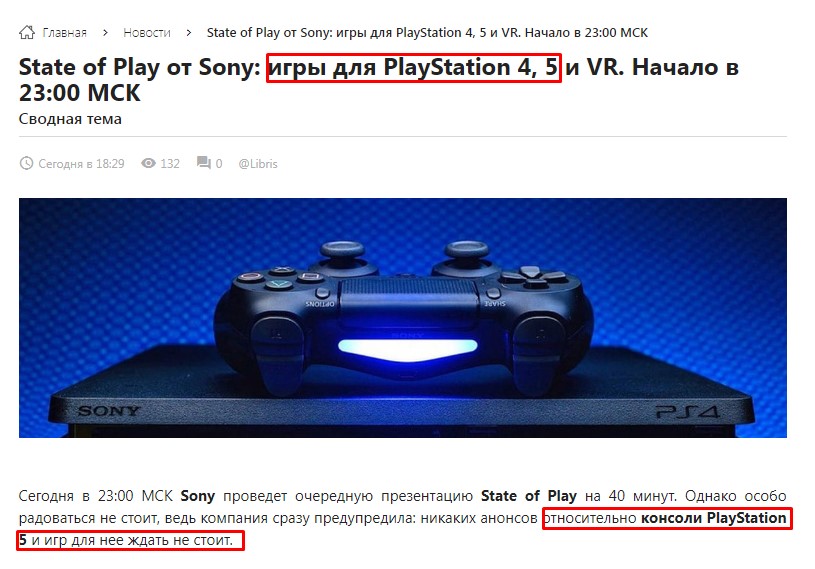Select the current article title breadcrumb
Screen dimensions: 815x569
[x=427, y=33]
